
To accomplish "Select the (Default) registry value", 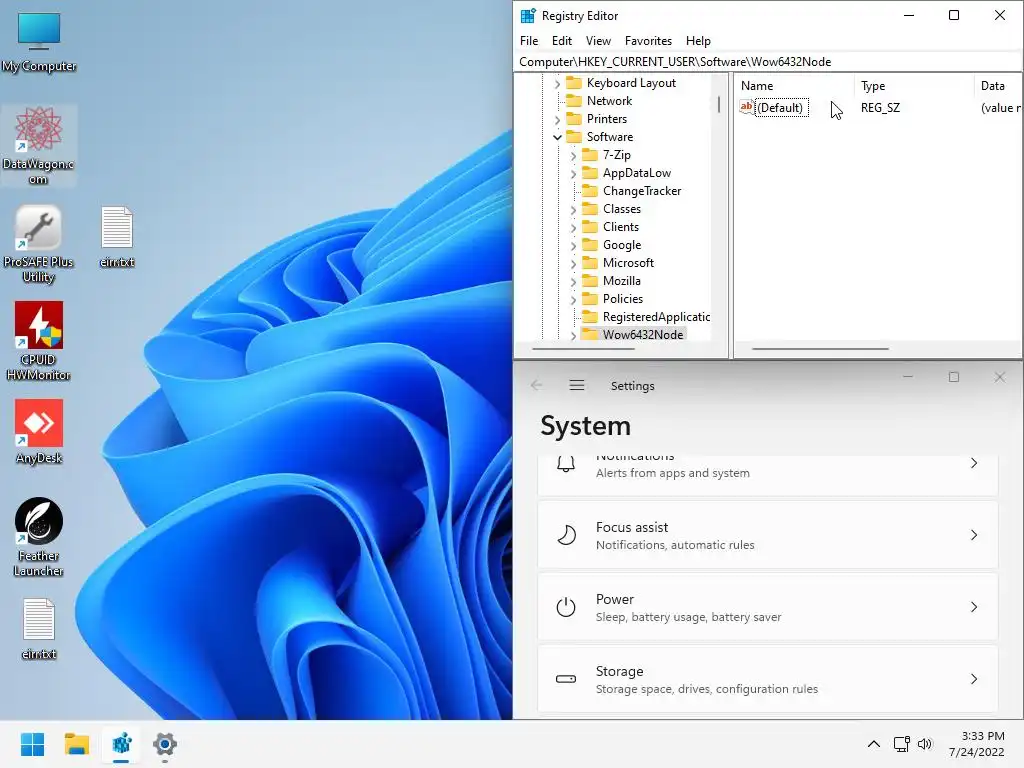I will tap(781, 108).
